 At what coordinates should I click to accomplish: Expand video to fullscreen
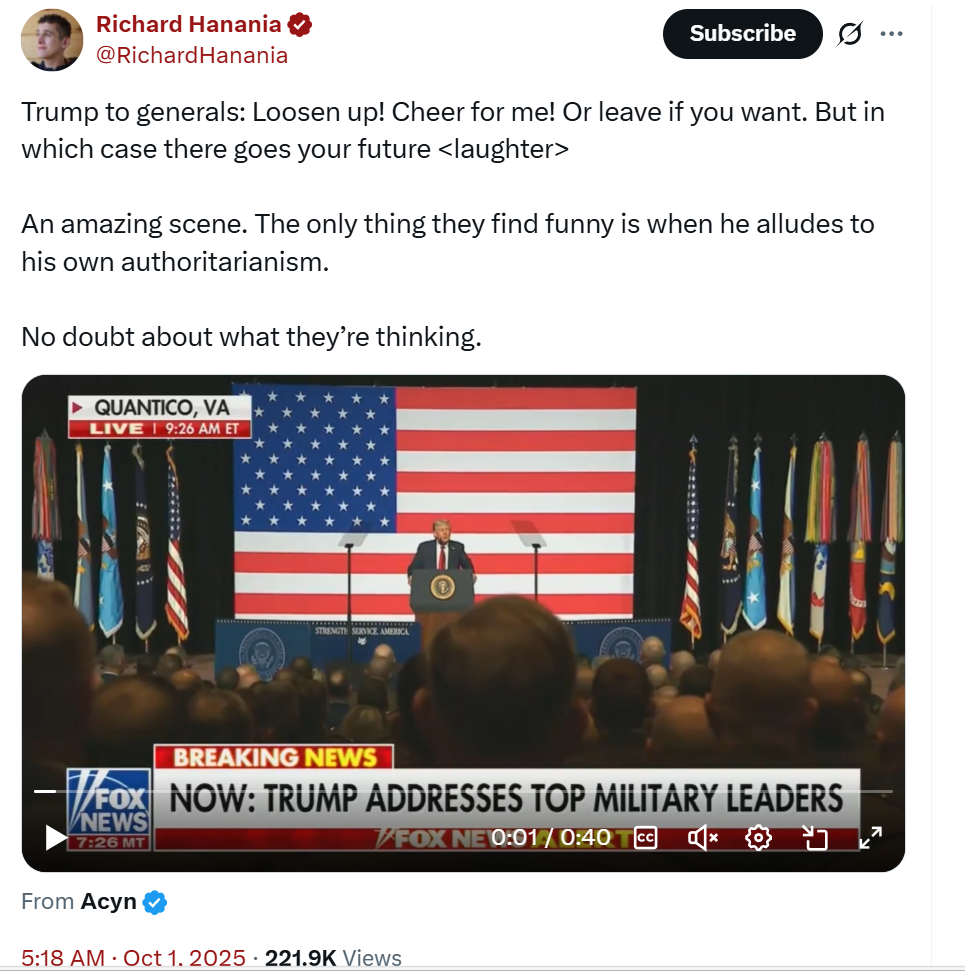[871, 837]
